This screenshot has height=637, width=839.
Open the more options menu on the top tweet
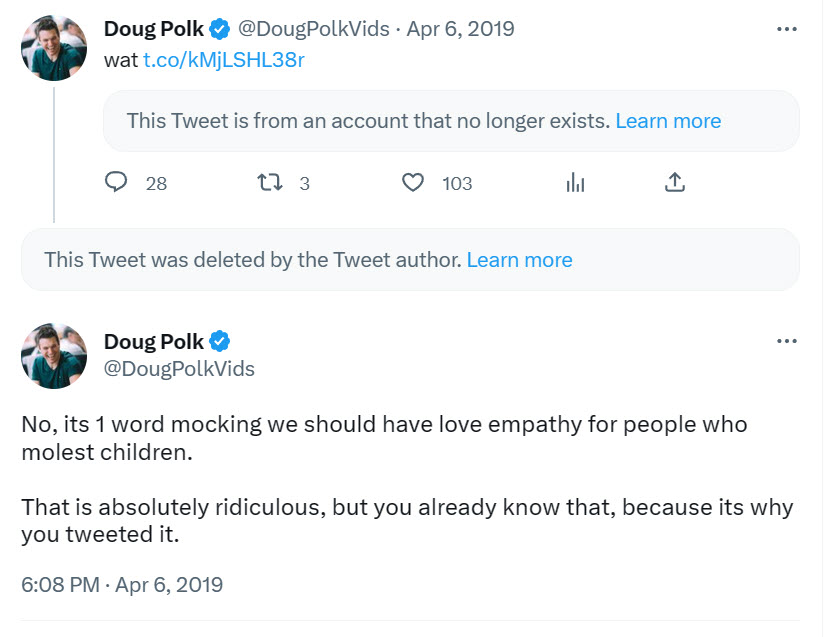click(x=787, y=29)
